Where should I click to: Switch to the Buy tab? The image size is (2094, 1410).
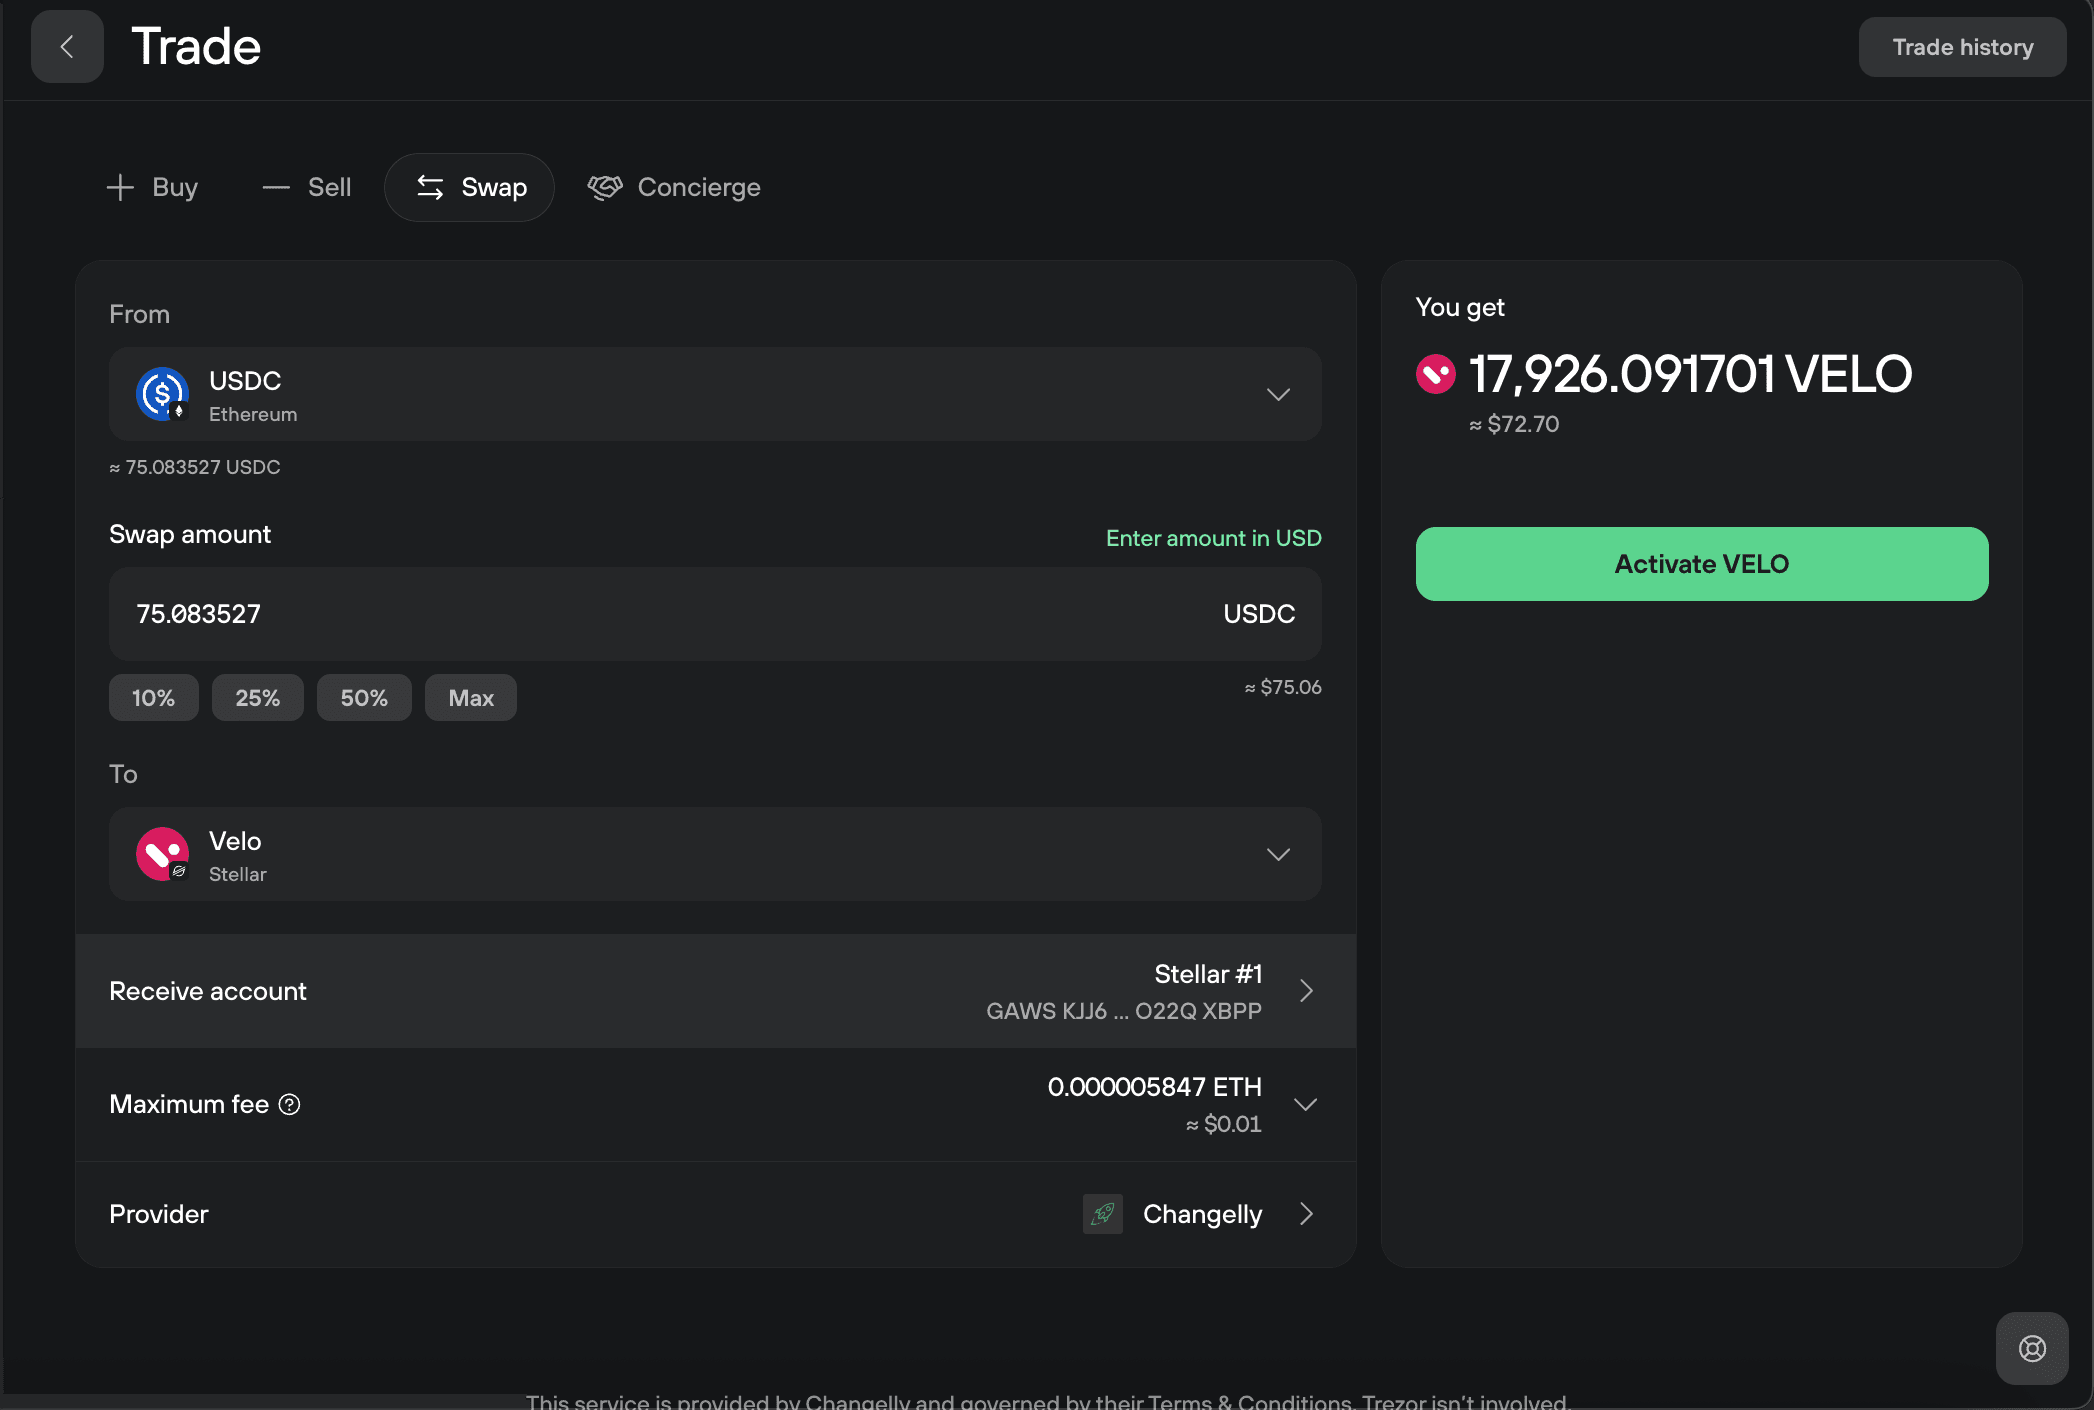[x=152, y=187]
